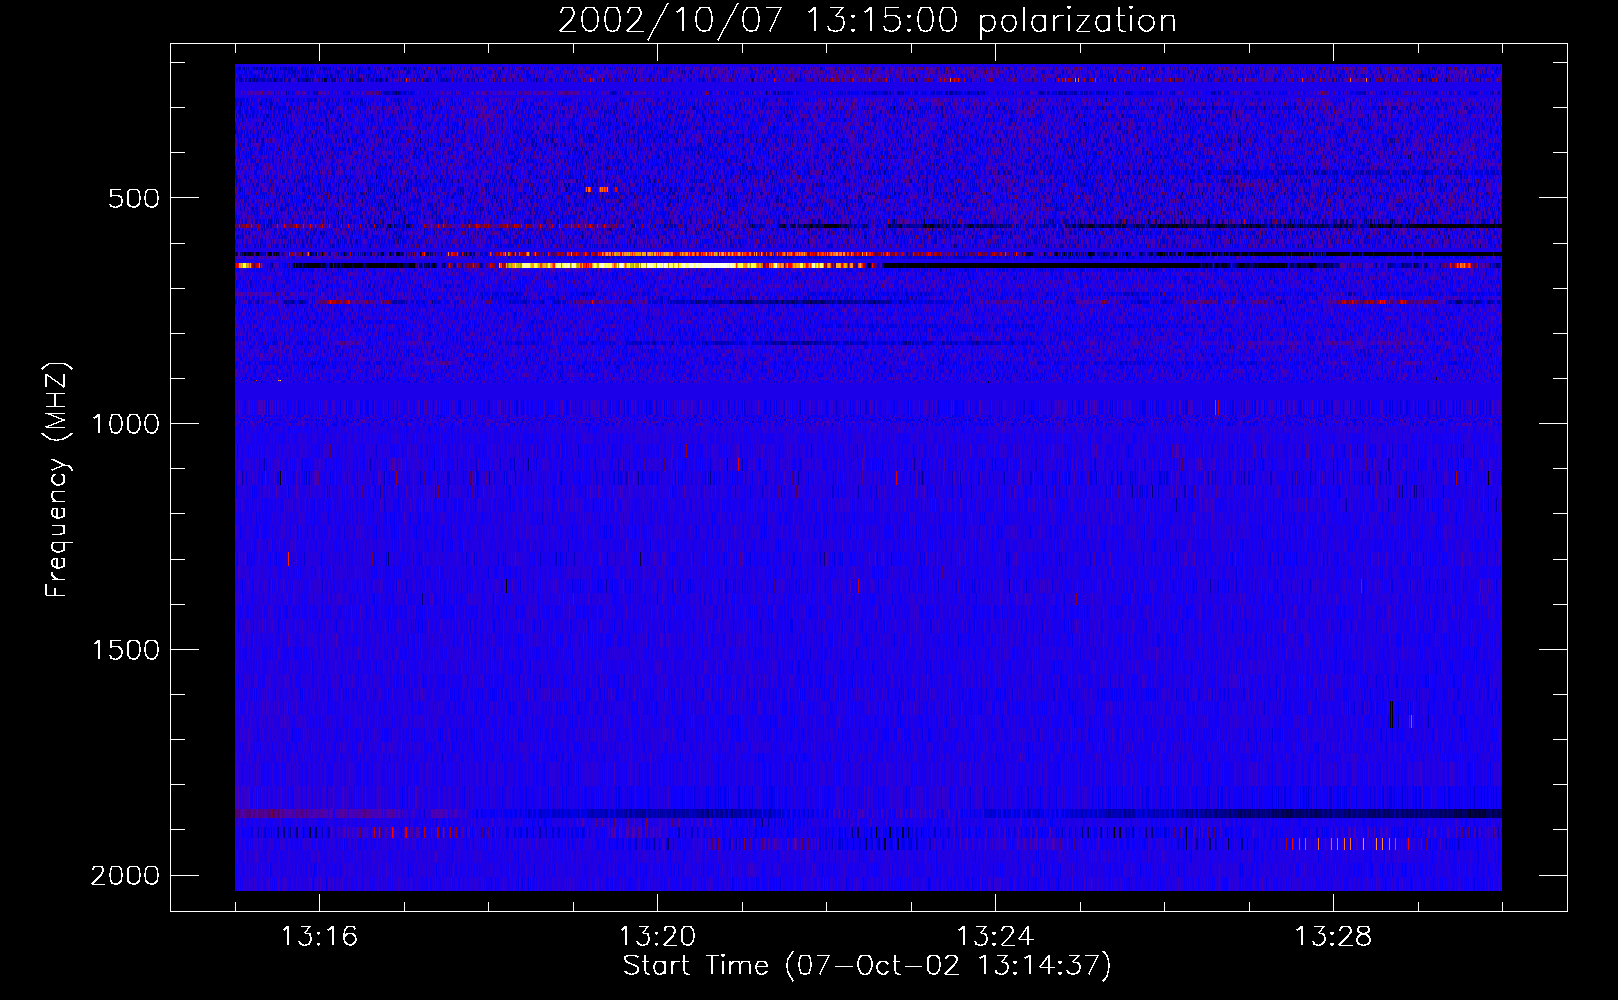The height and width of the screenshot is (1000, 1618).
Task: Click the bright white emission streak in spectrogram
Action: (x=680, y=265)
